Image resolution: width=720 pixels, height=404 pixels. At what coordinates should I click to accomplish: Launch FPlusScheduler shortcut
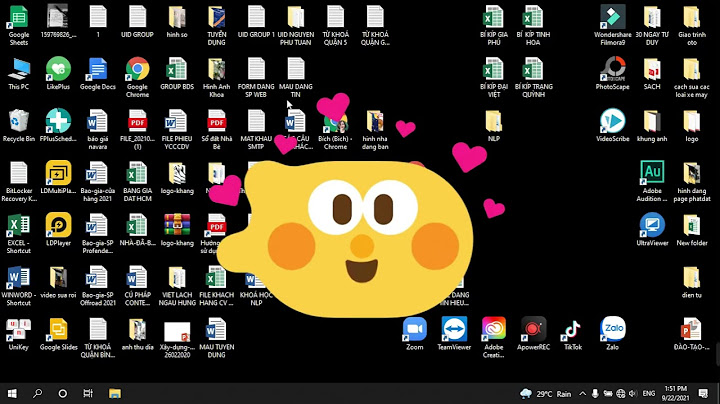(58, 126)
